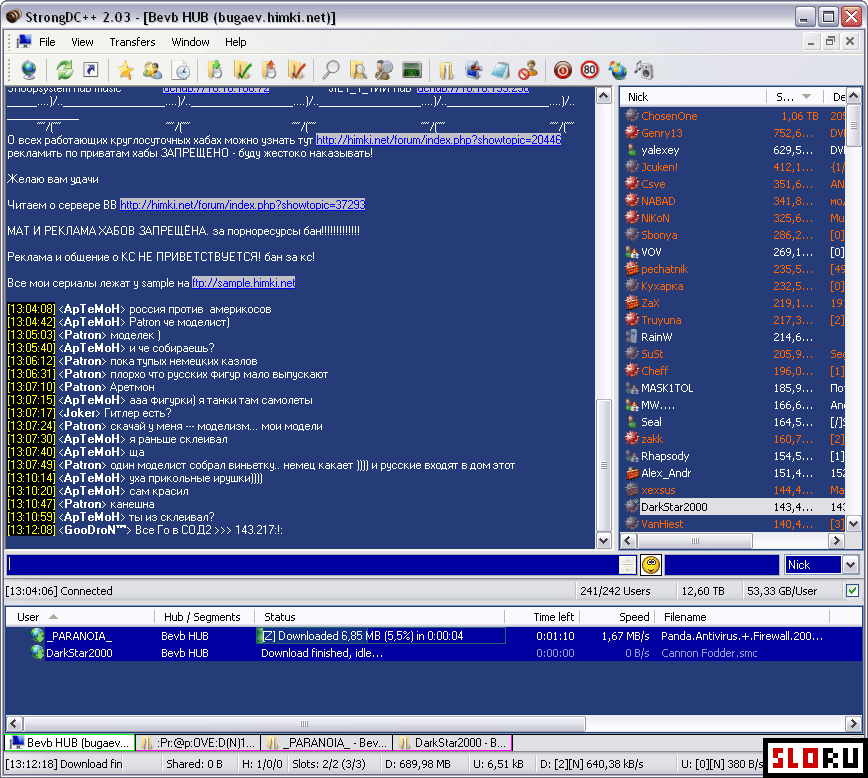
Task: Open Network Statistics green monitor icon
Action: [x=412, y=70]
